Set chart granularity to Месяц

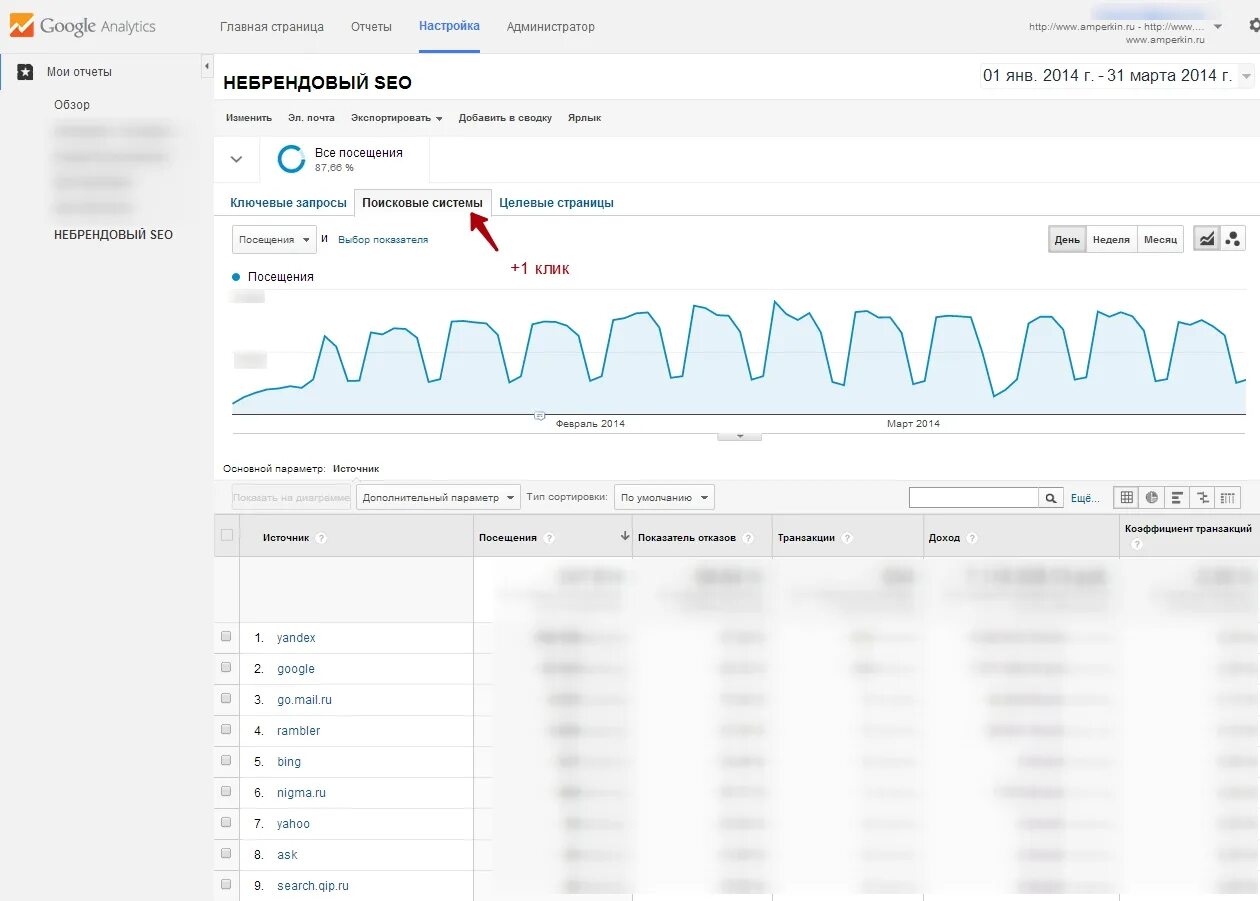pyautogui.click(x=1160, y=240)
